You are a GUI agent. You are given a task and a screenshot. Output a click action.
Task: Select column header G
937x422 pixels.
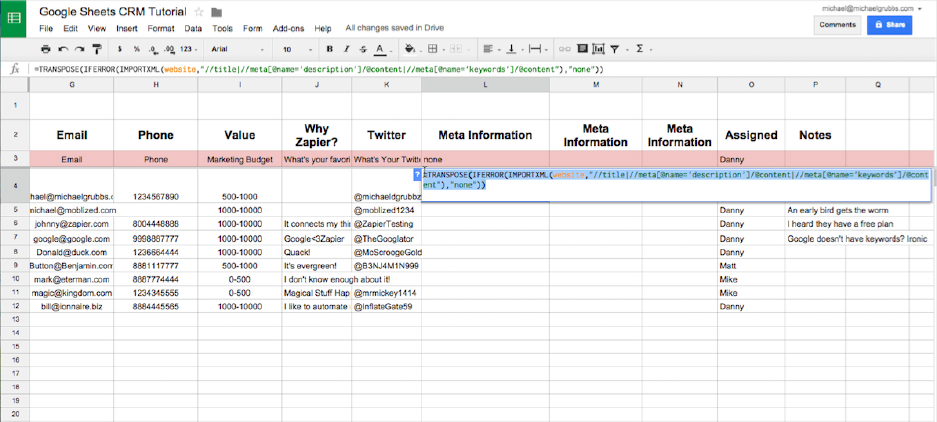point(72,85)
